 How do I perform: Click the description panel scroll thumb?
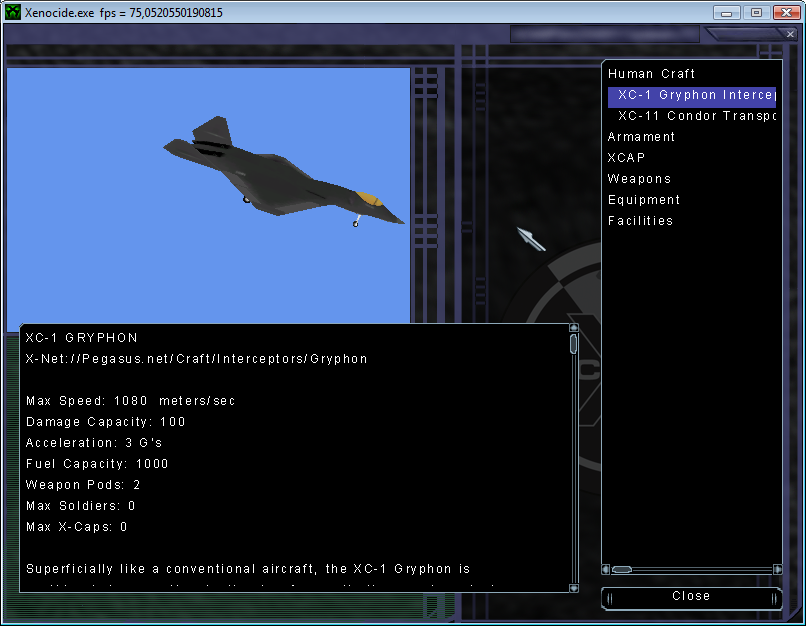[574, 344]
